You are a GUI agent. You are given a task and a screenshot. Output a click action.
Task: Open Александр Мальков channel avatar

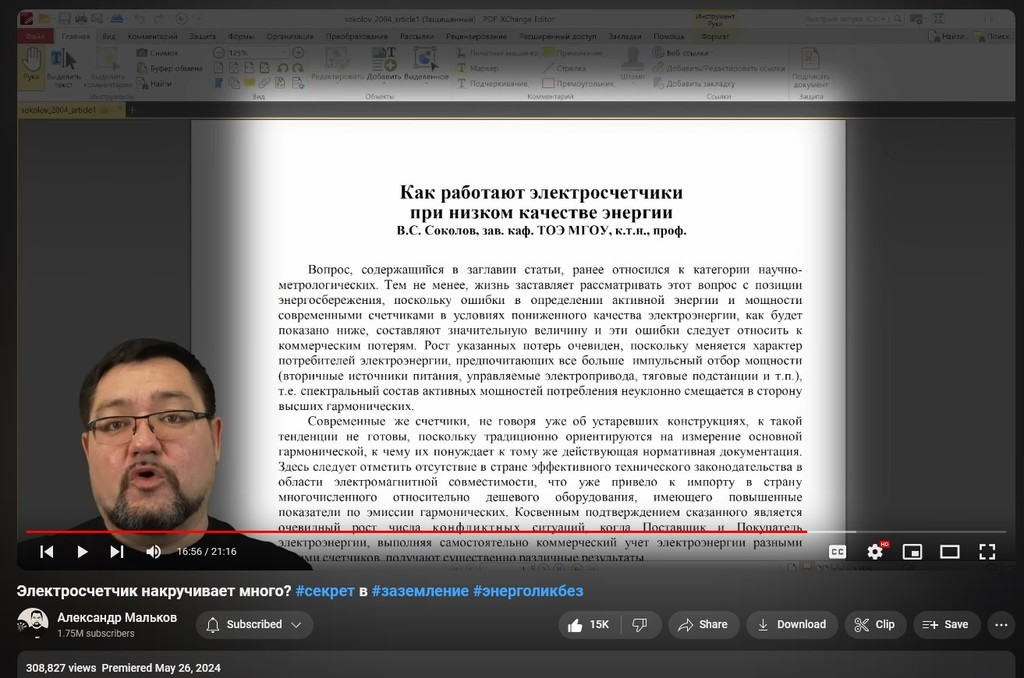pos(32,624)
